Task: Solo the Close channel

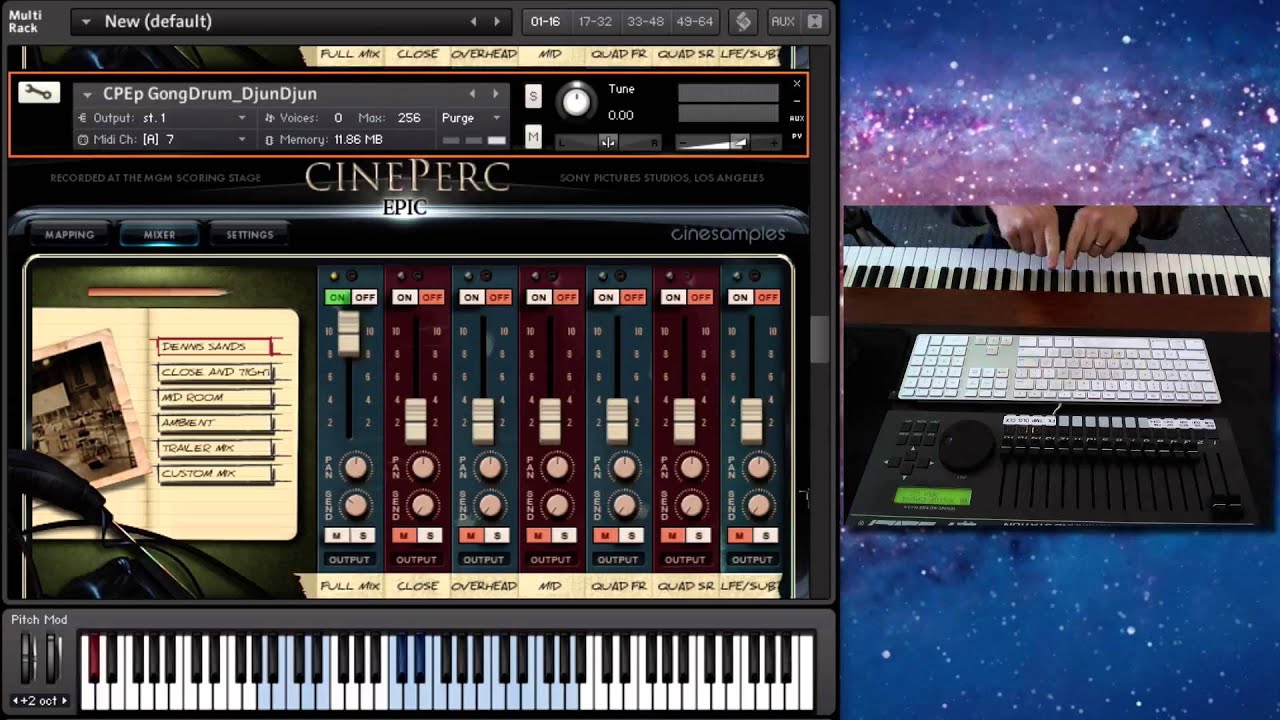Action: coord(430,536)
